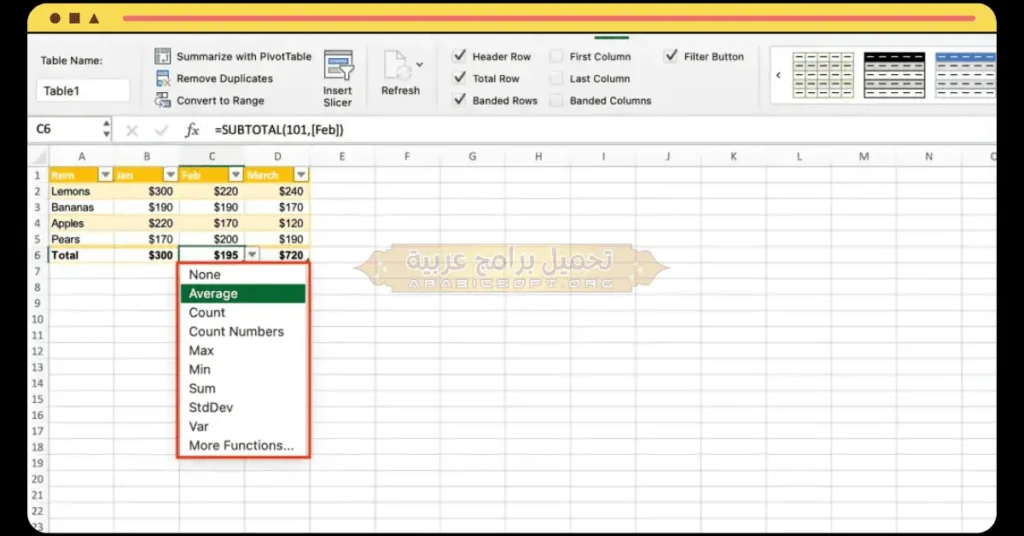Select None from the totals menu
Viewport: 1024px width, 536px height.
(x=243, y=275)
